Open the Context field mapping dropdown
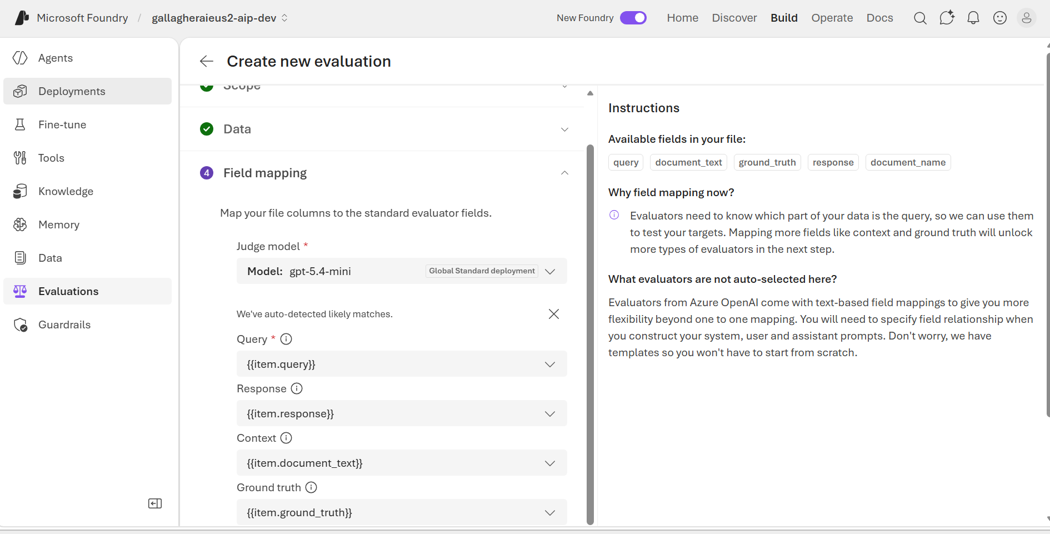Image resolution: width=1050 pixels, height=534 pixels. click(402, 463)
